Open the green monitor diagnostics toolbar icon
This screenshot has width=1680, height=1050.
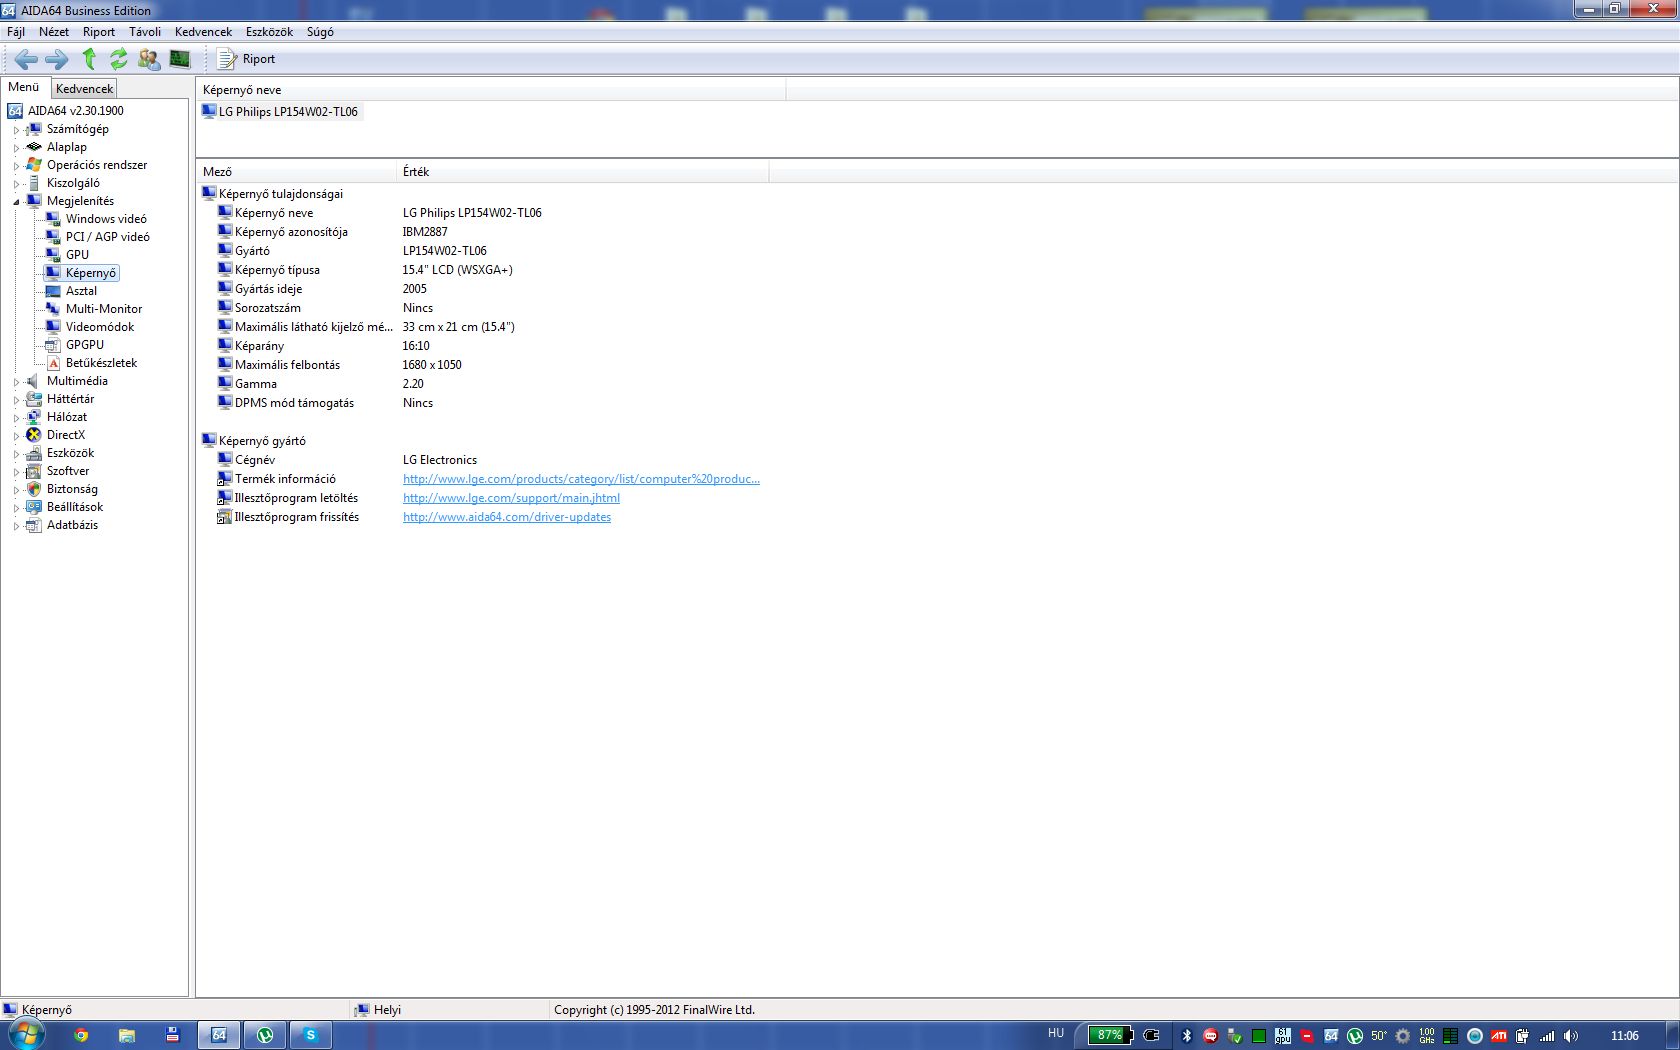click(180, 59)
